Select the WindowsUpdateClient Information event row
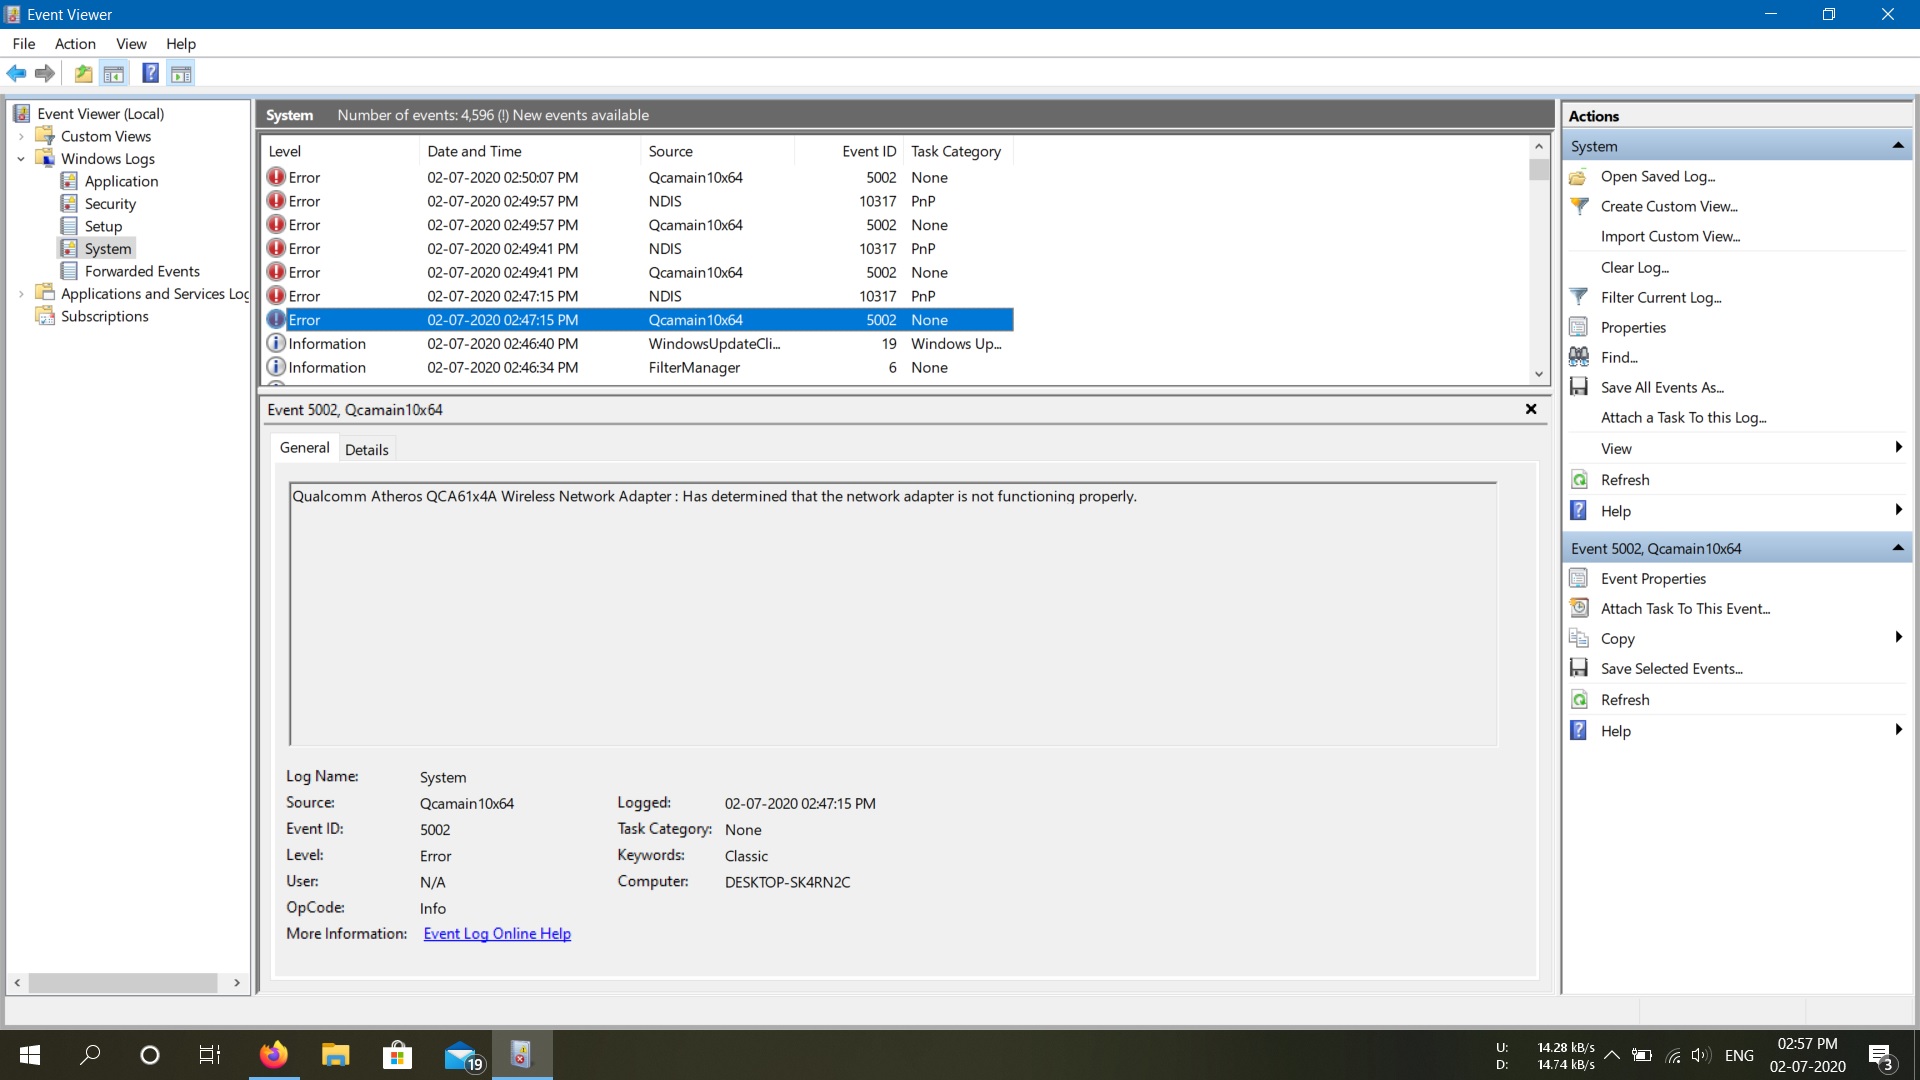 638,343
